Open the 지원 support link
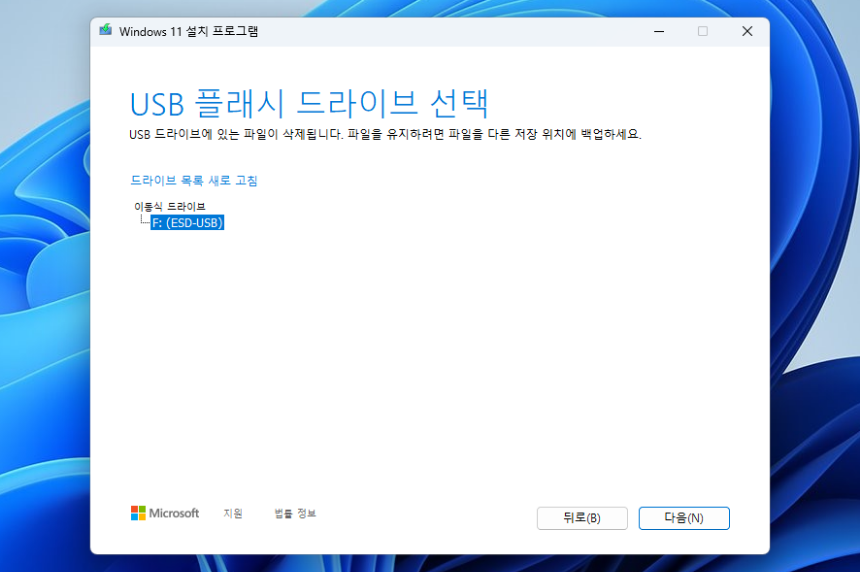 pyautogui.click(x=233, y=513)
